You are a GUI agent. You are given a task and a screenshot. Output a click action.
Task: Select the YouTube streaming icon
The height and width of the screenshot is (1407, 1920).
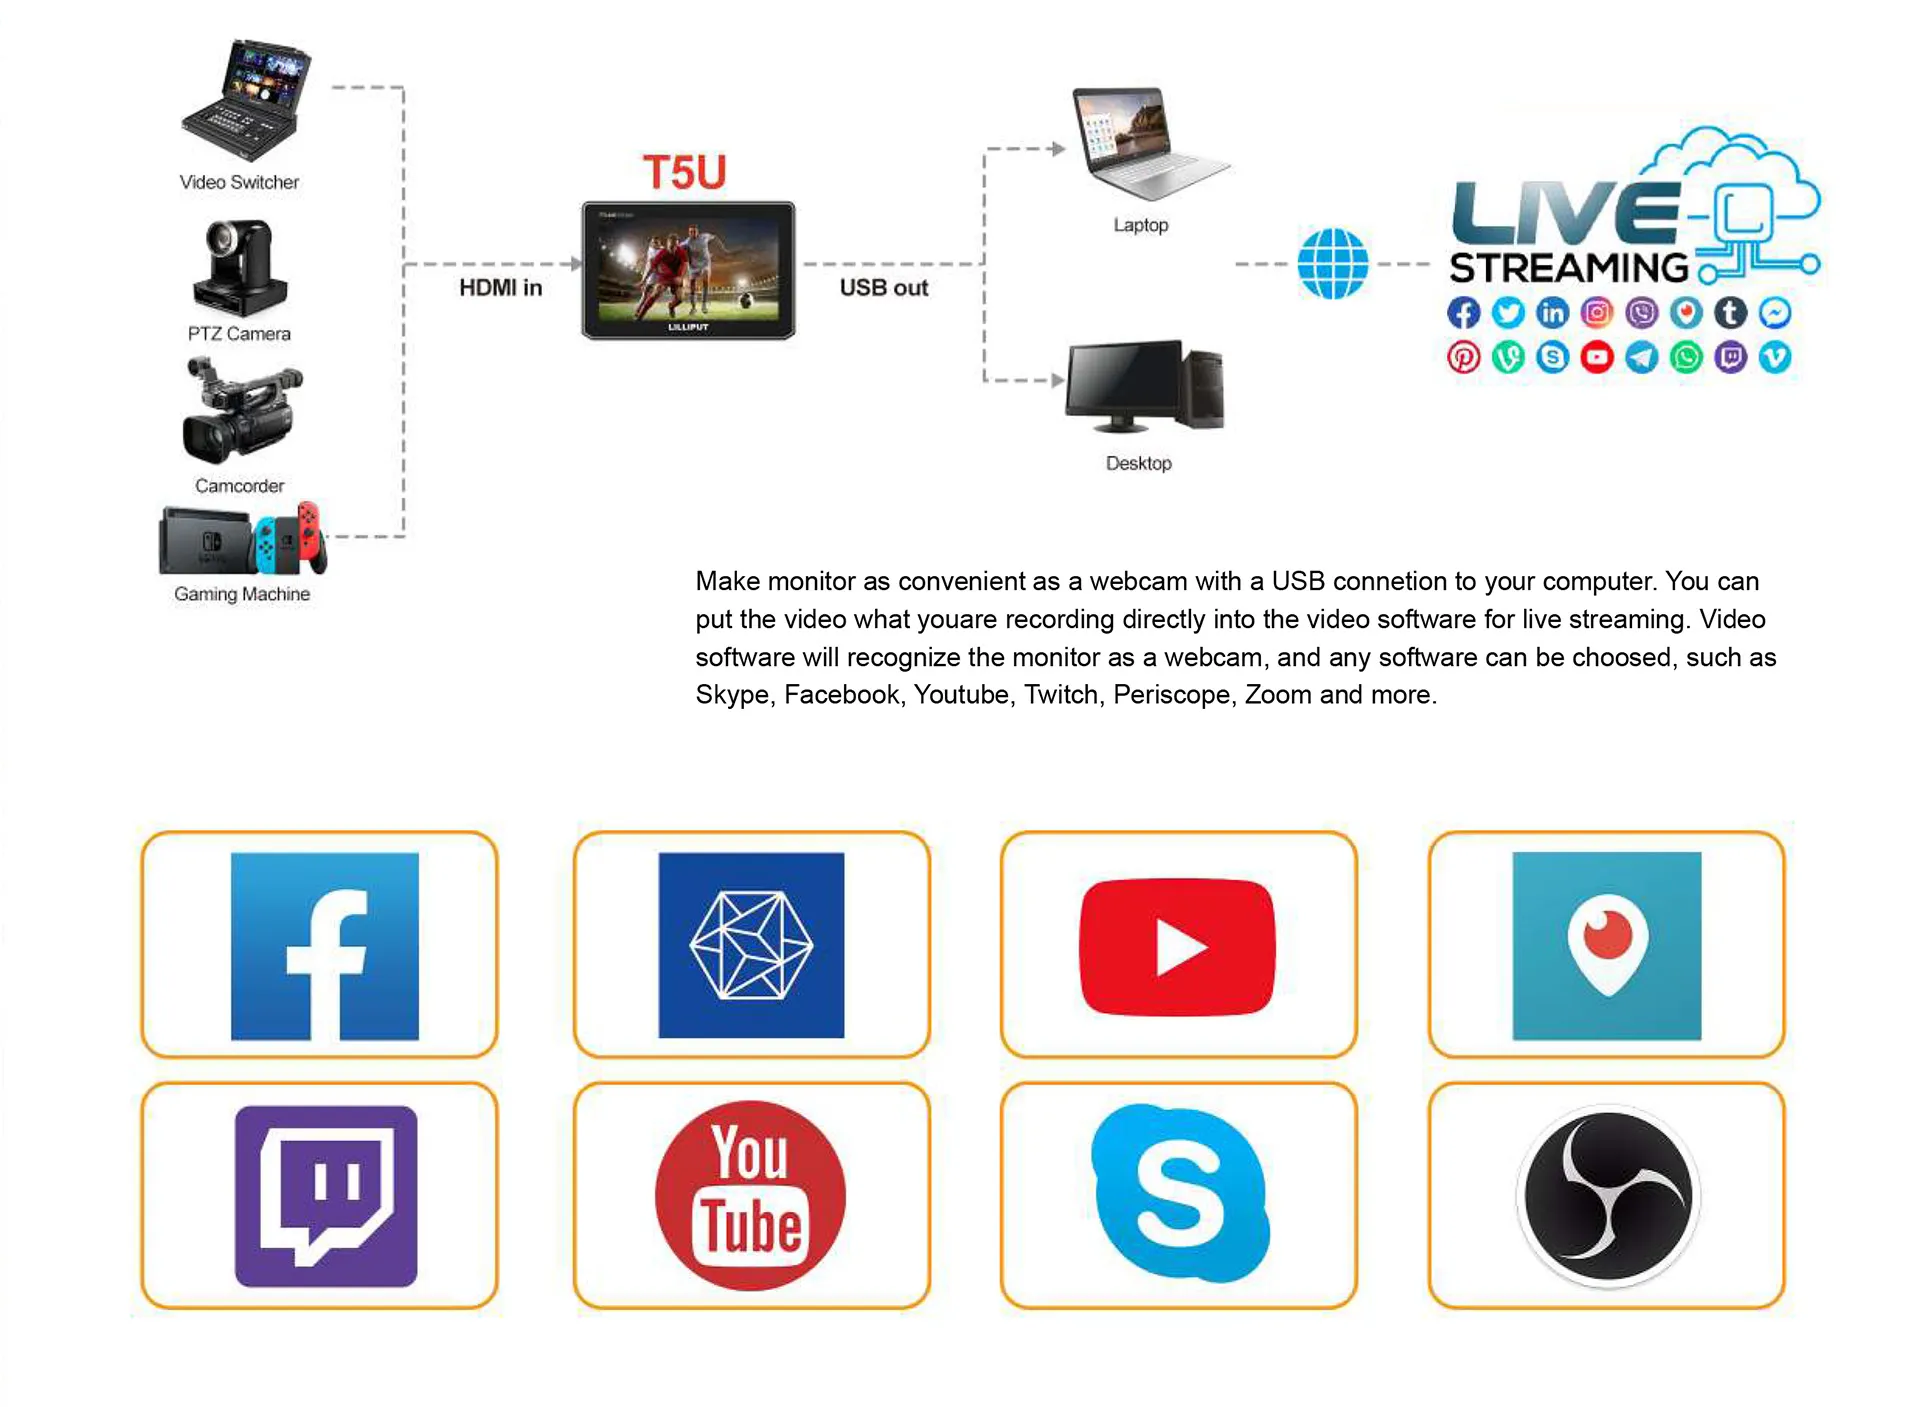pyautogui.click(x=1176, y=935)
